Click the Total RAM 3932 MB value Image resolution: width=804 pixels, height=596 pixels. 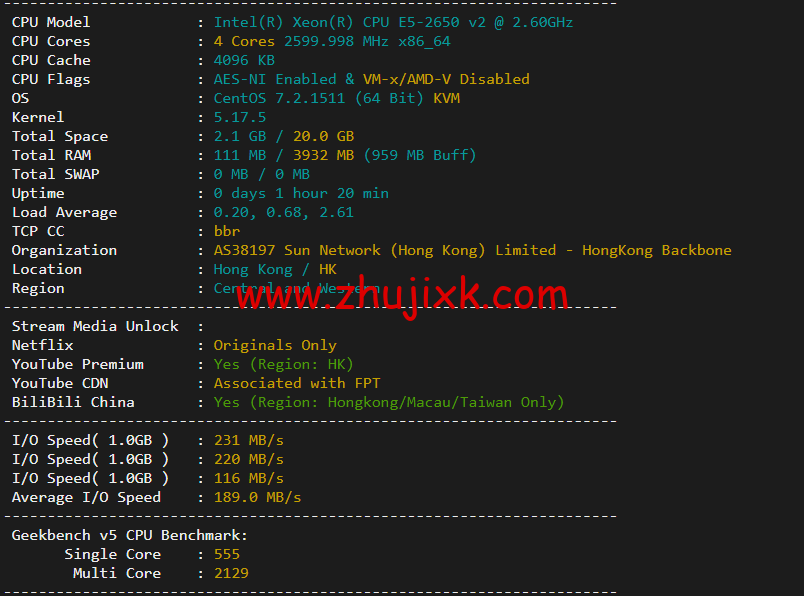(x=324, y=155)
